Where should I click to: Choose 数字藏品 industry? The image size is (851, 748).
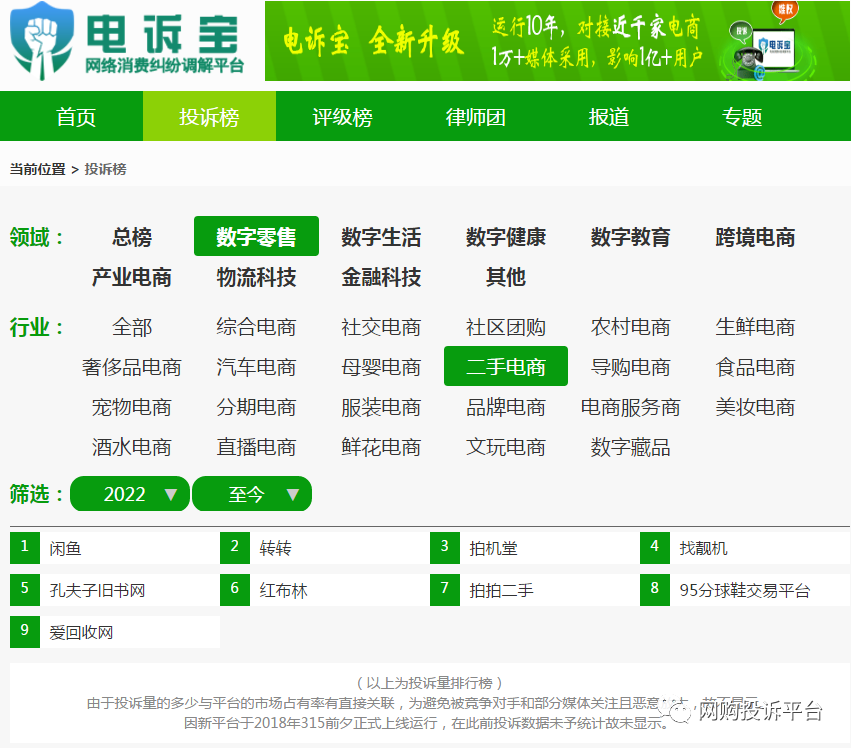[x=631, y=447]
